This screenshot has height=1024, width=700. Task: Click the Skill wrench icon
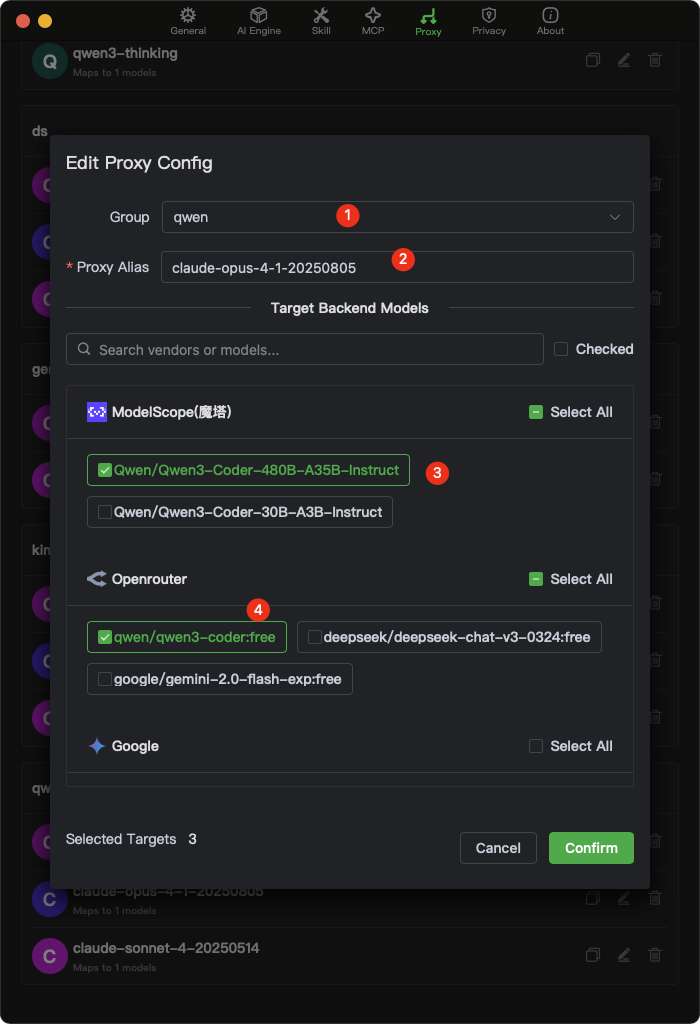[321, 16]
